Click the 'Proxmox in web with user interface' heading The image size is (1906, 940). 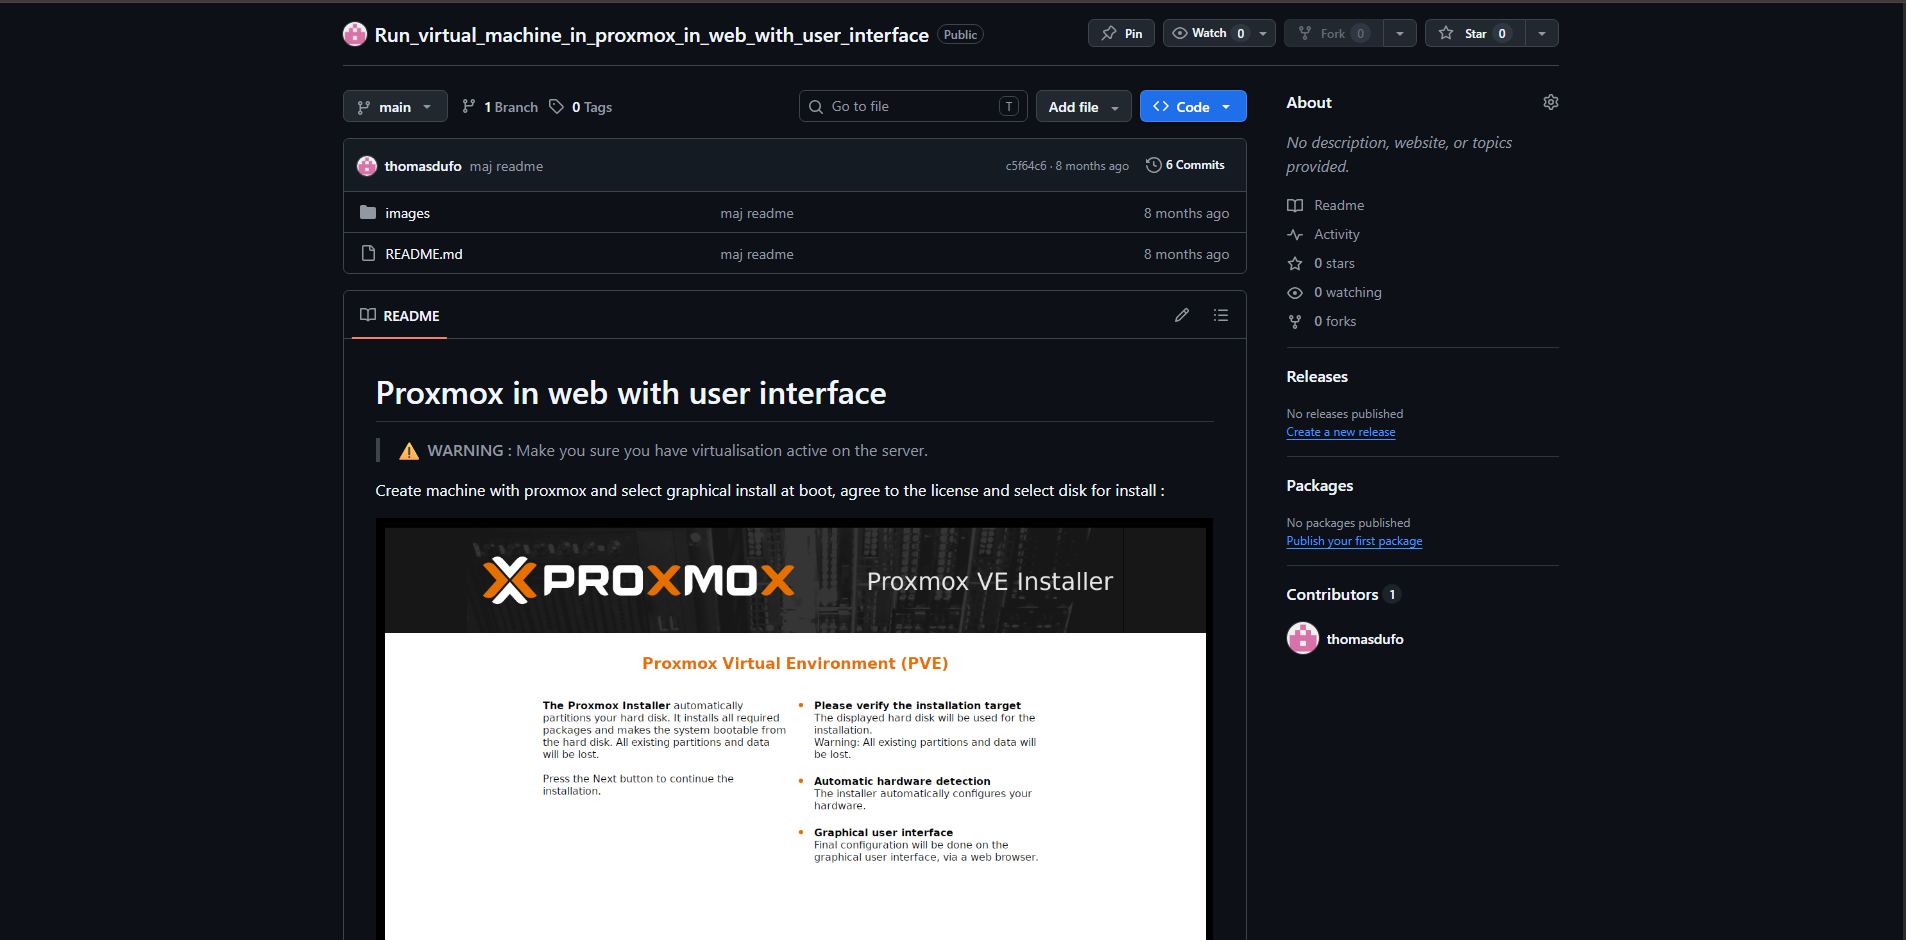point(631,393)
